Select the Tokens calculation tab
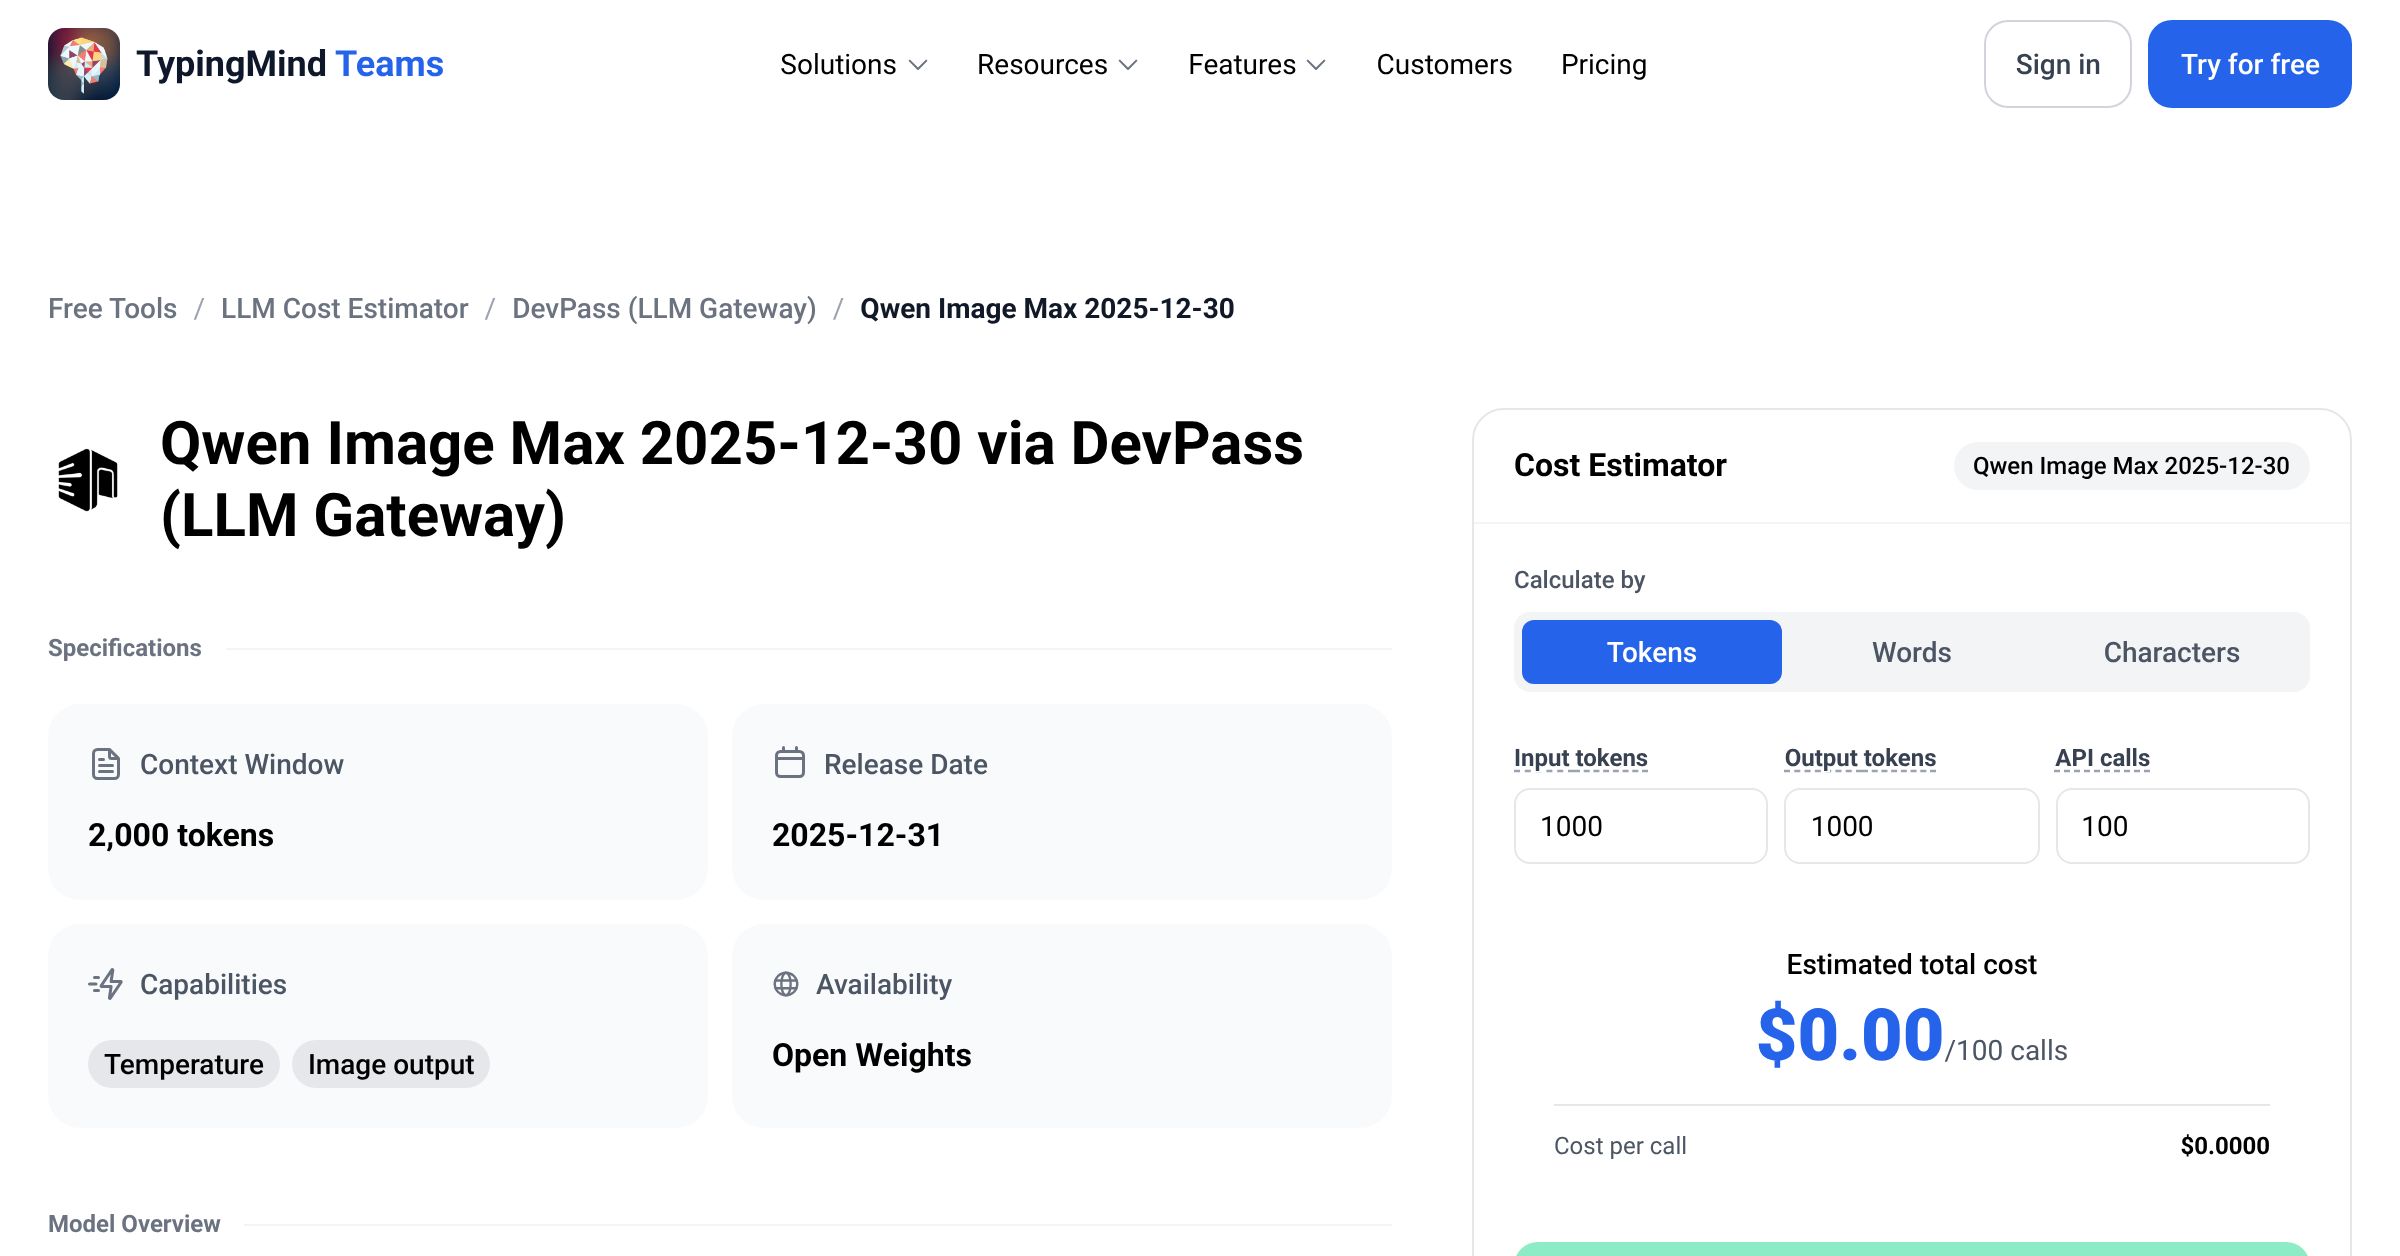Viewport: 2400px width, 1256px height. pyautogui.click(x=1652, y=652)
